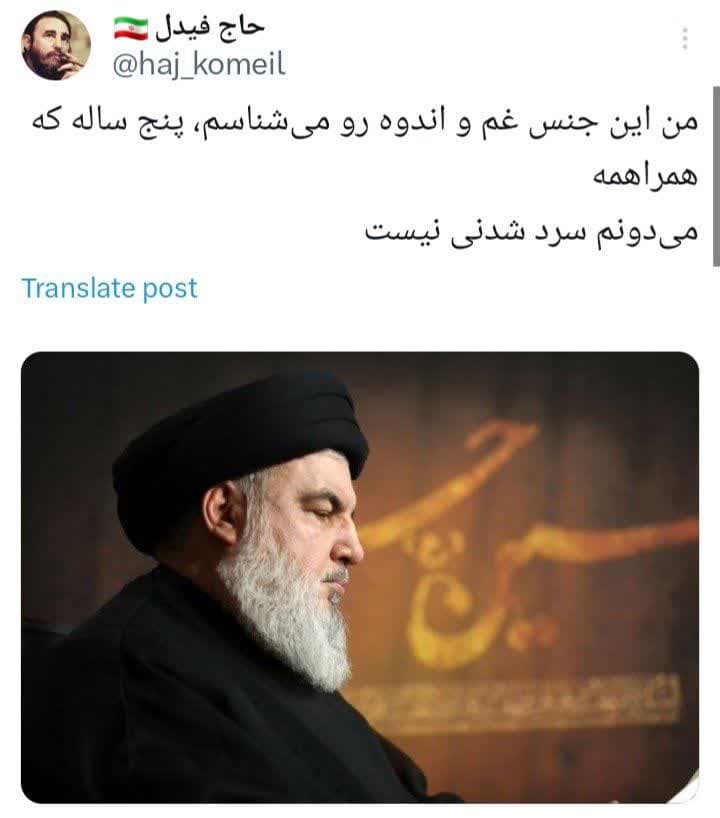720x818 pixels.
Task: Click the word همراهمه in the post
Action: [645, 176]
